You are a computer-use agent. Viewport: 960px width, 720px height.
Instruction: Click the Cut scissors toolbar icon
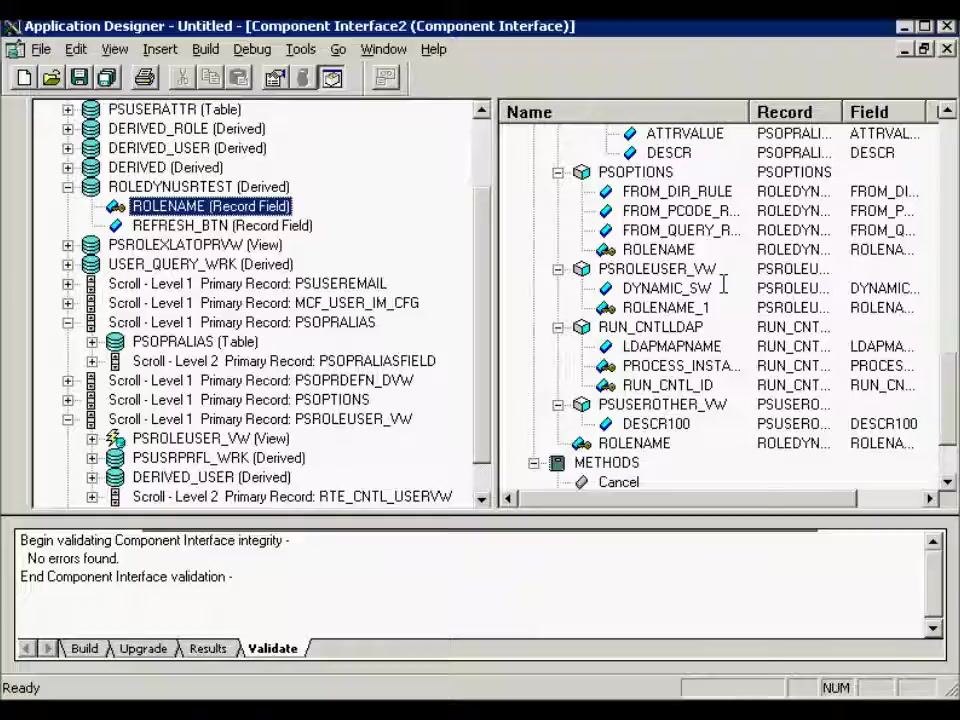[x=182, y=78]
